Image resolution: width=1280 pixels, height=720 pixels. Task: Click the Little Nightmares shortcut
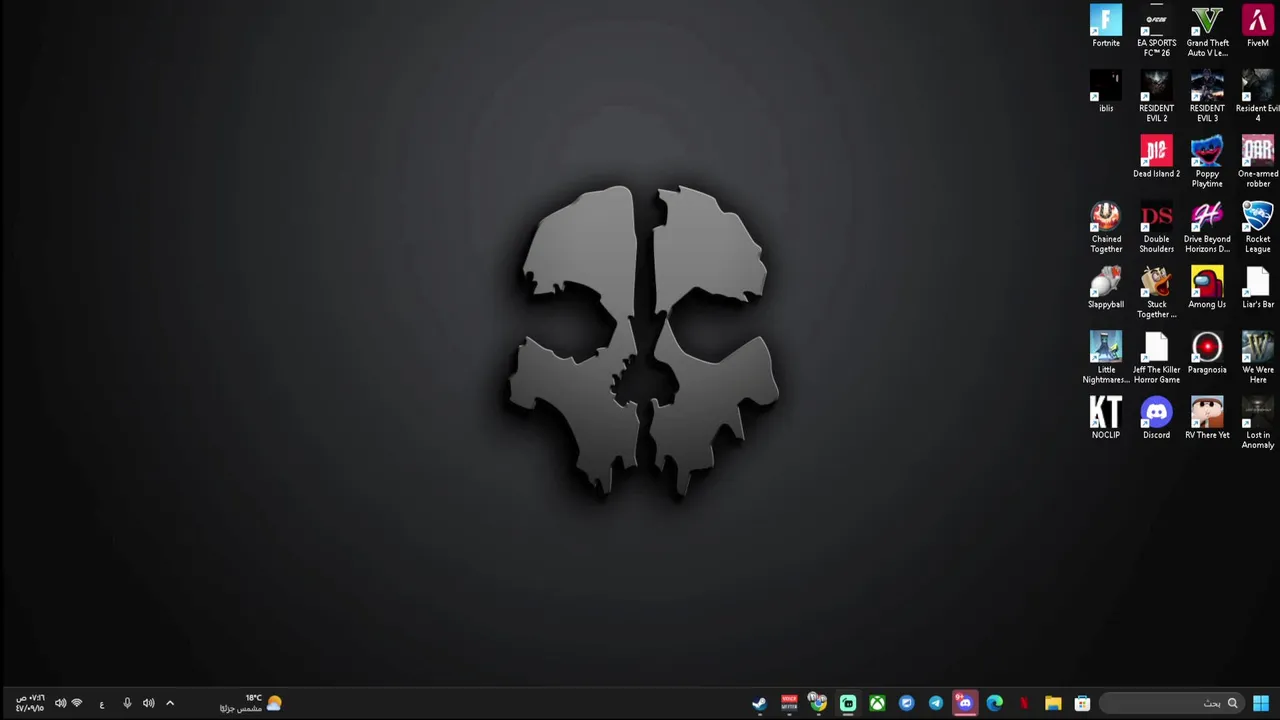point(1106,358)
